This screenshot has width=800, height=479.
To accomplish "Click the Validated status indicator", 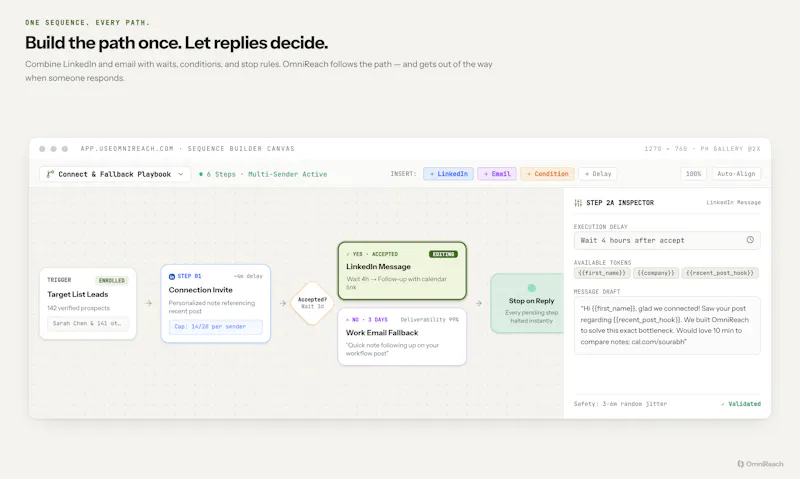I will tap(741, 404).
